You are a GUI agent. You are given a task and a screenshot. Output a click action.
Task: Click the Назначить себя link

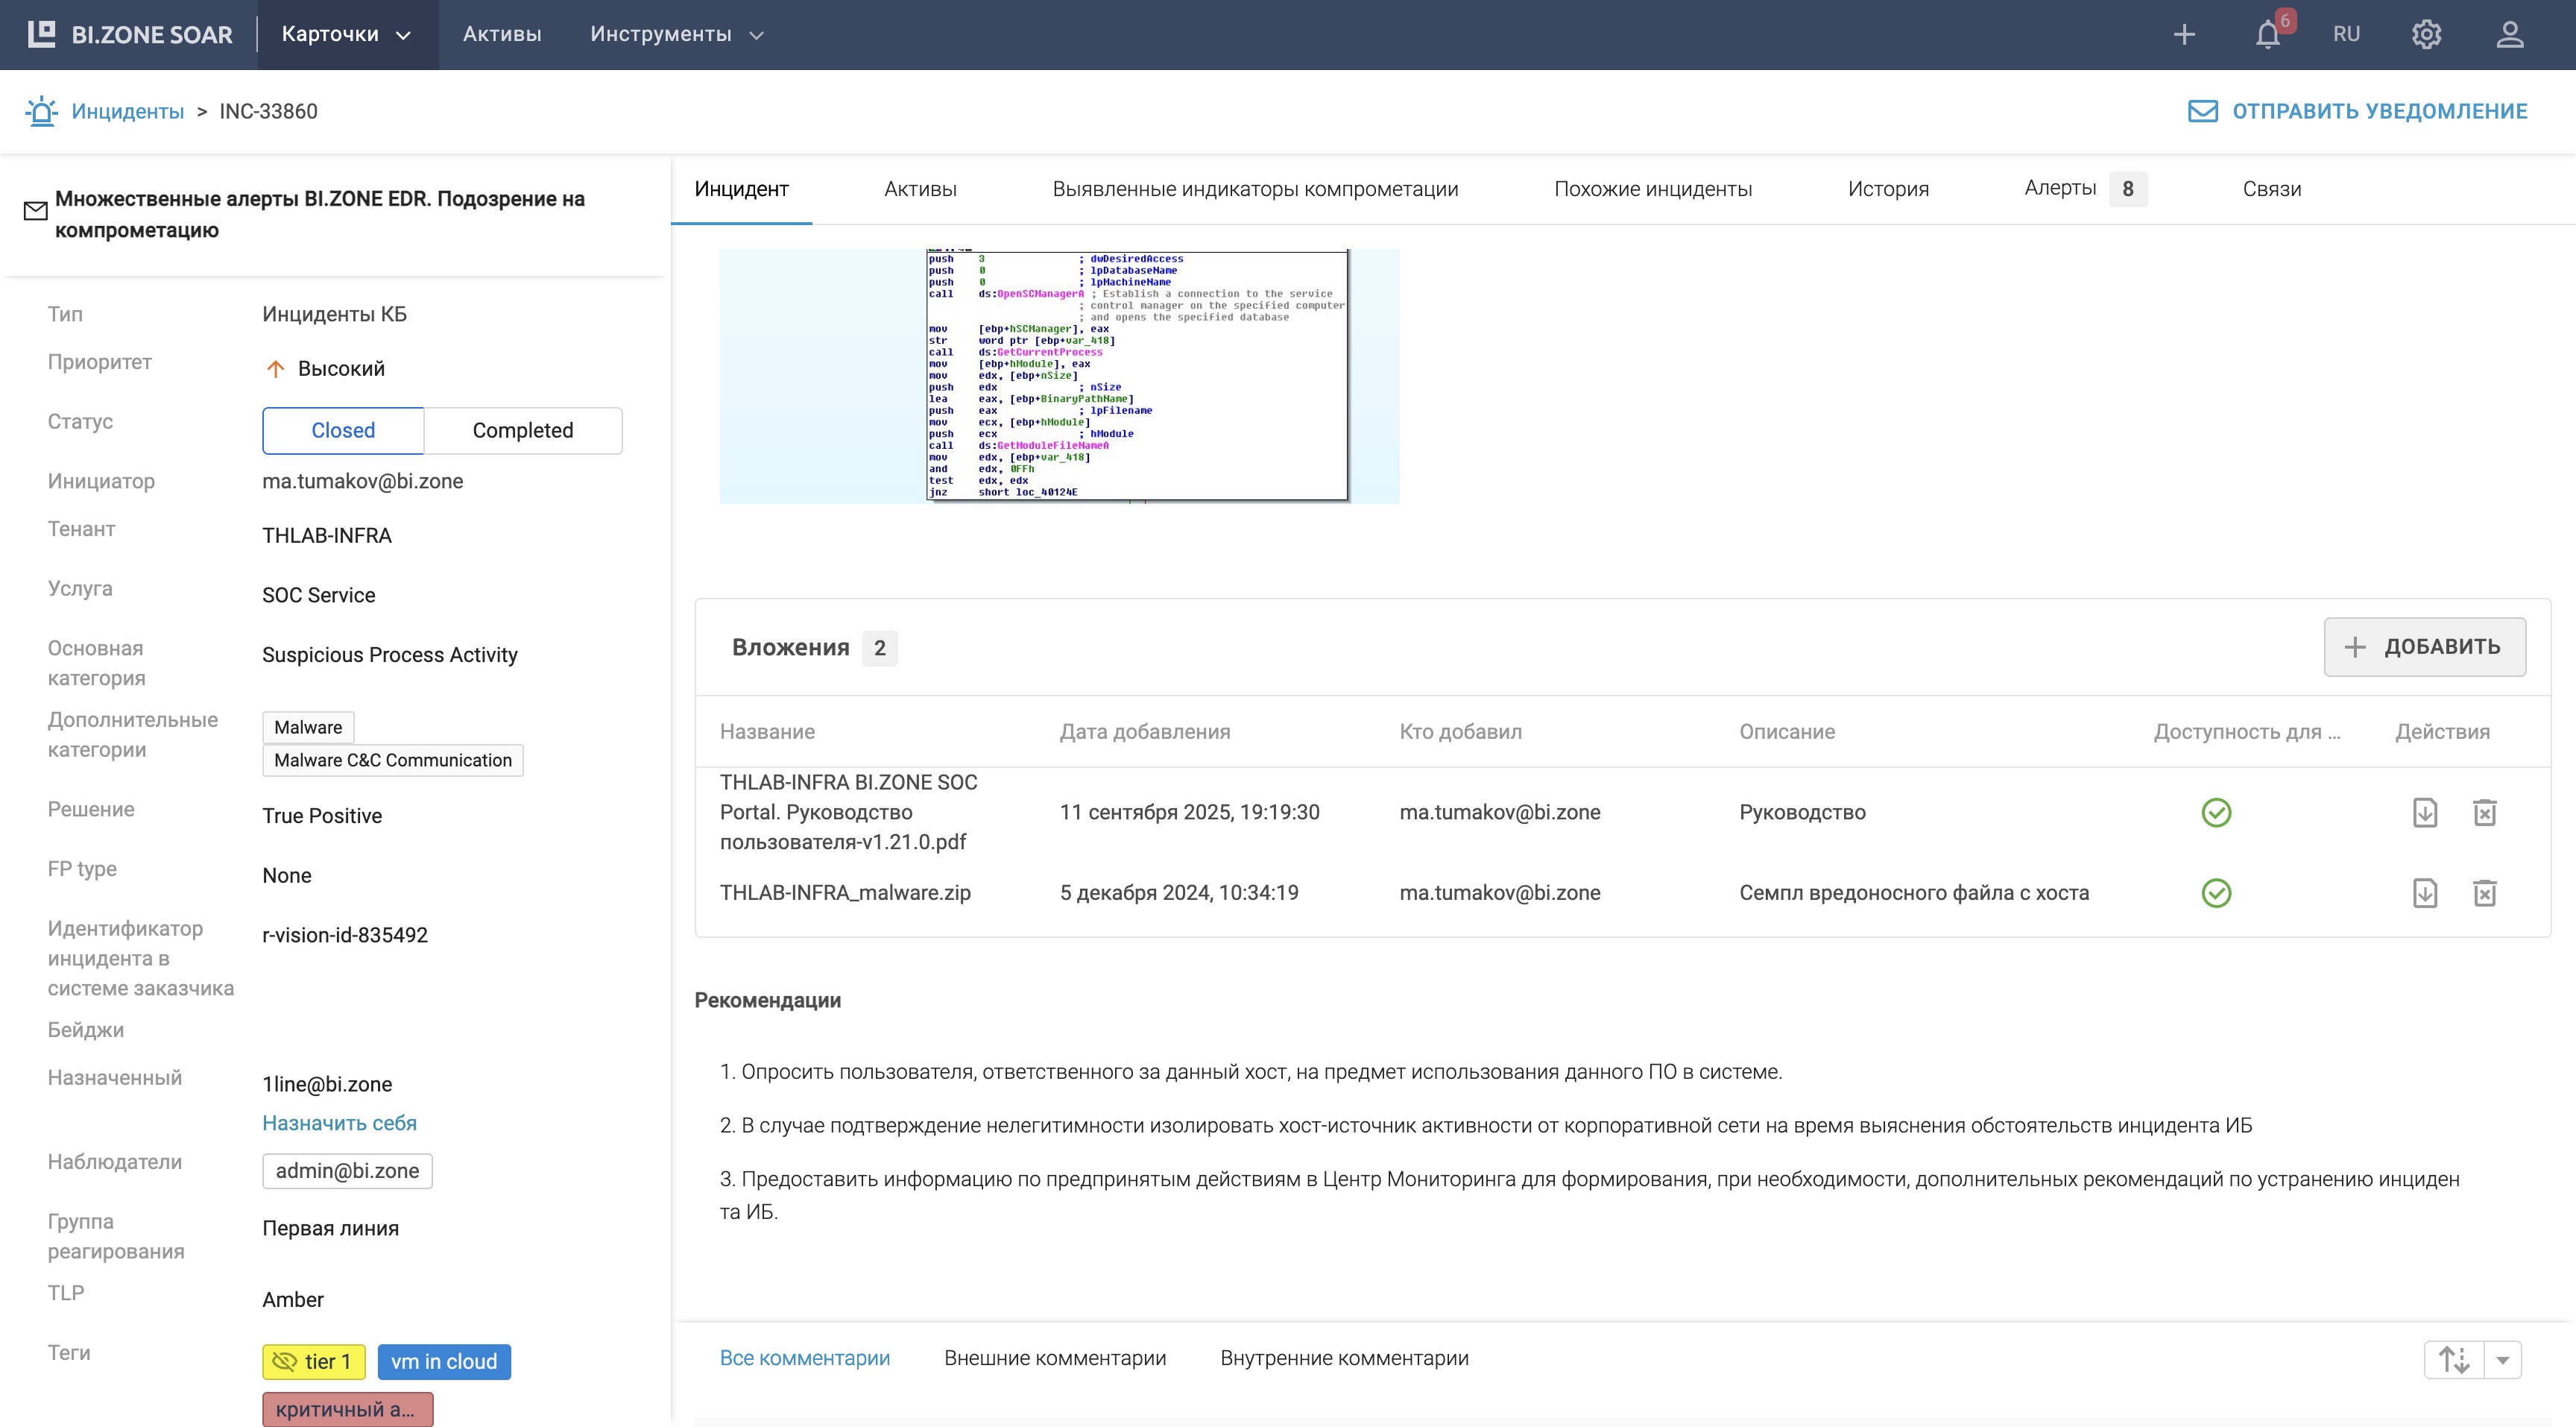coord(339,1123)
